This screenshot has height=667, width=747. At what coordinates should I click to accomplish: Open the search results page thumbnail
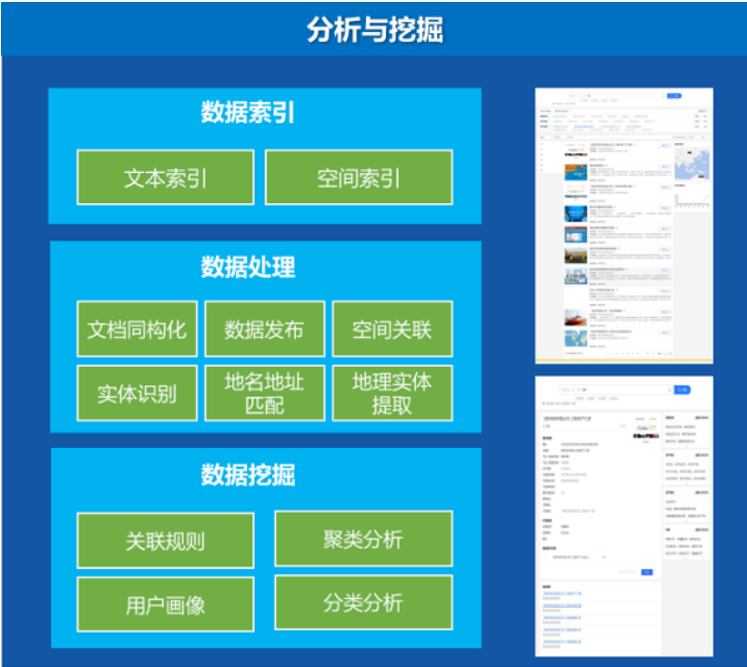624,225
